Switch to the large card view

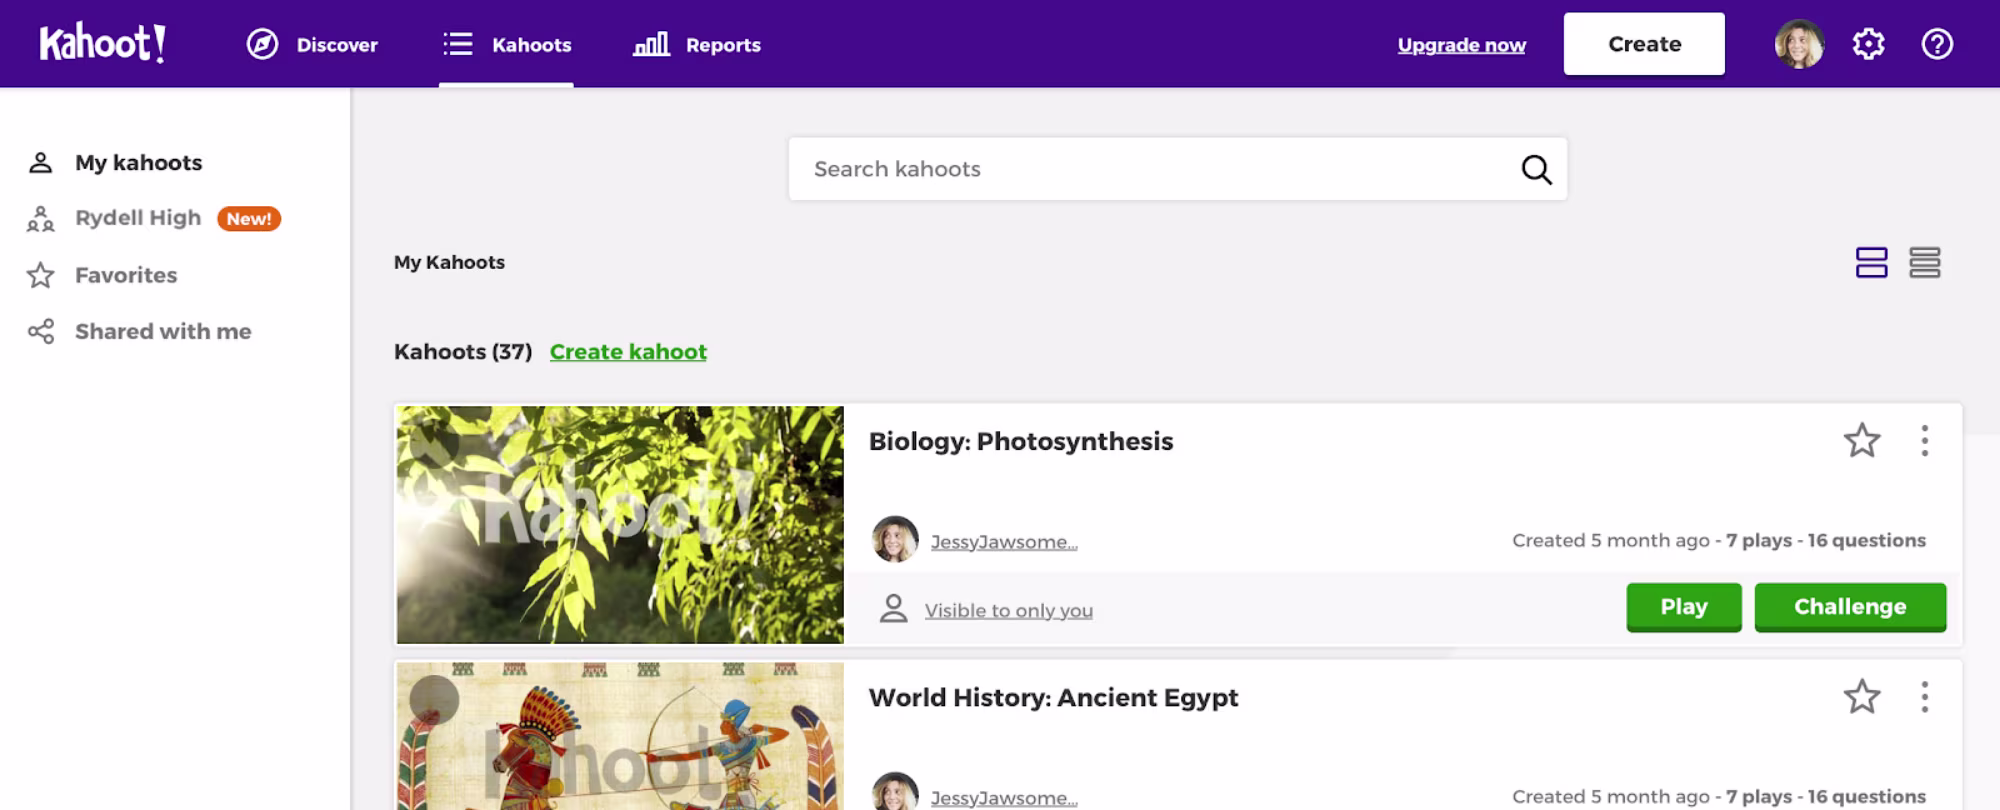click(x=1871, y=262)
